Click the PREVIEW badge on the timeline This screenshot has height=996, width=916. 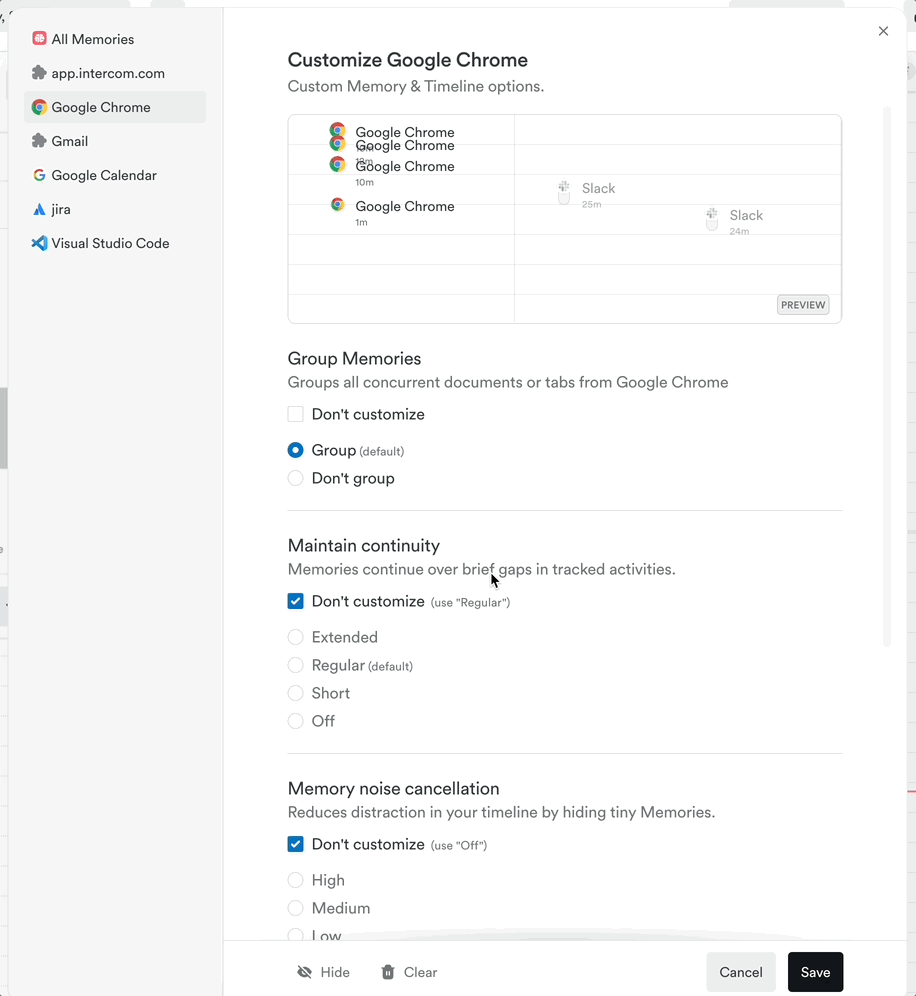point(803,304)
